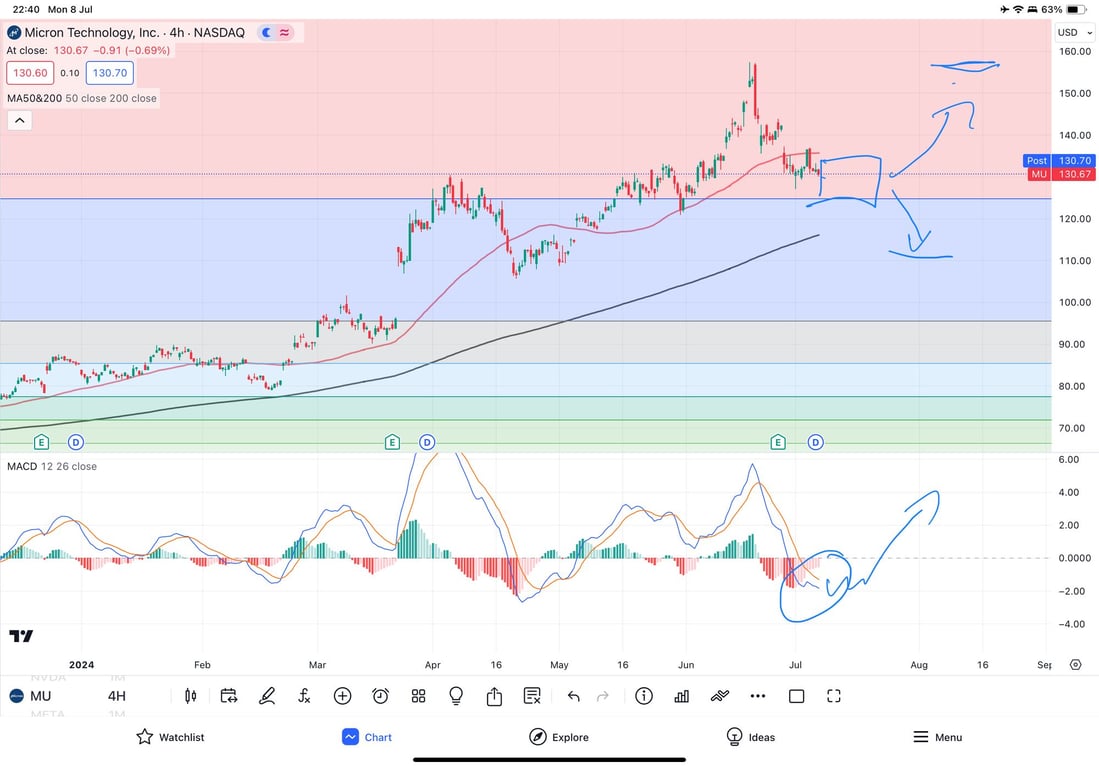Tap the square layout icon
This screenshot has width=1099, height=768.
(x=796, y=696)
